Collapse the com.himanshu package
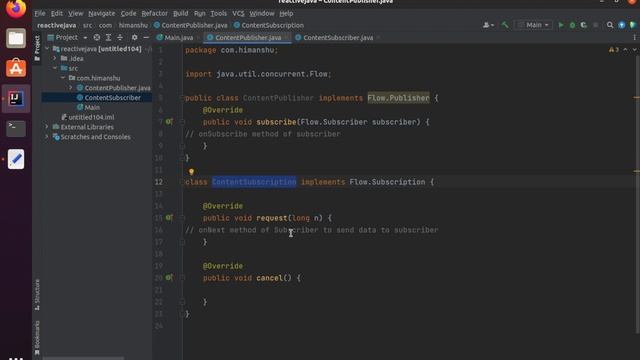The image size is (640, 360). pos(62,78)
